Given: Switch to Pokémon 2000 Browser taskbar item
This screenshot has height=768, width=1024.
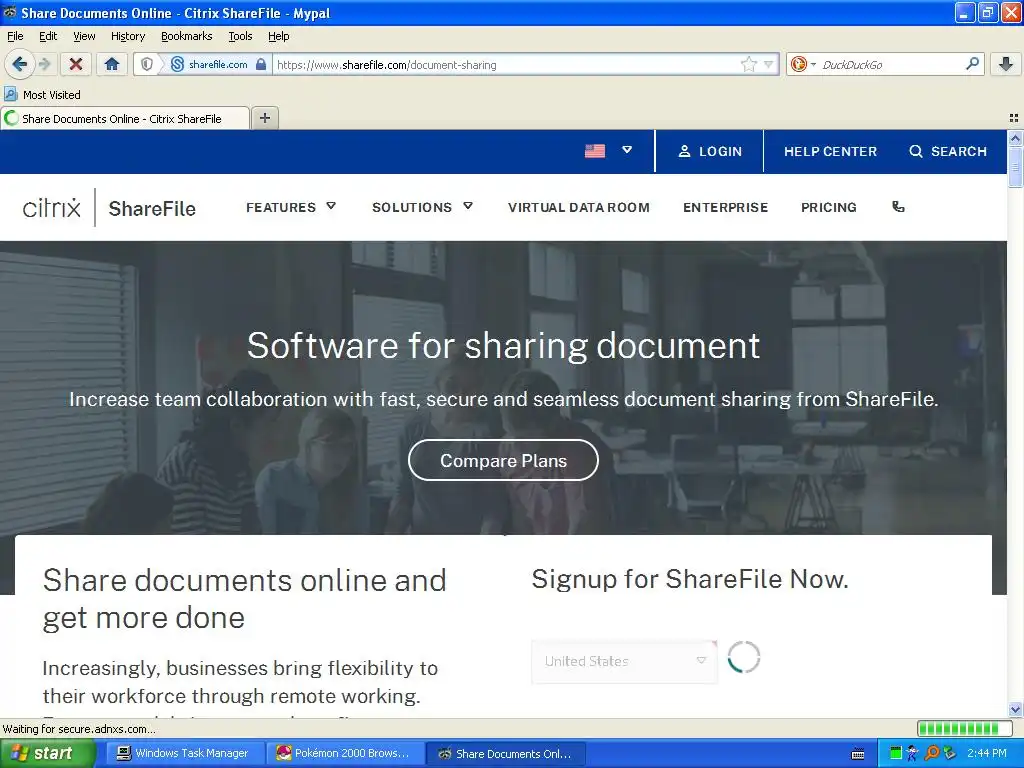Looking at the screenshot, I should click(x=344, y=754).
